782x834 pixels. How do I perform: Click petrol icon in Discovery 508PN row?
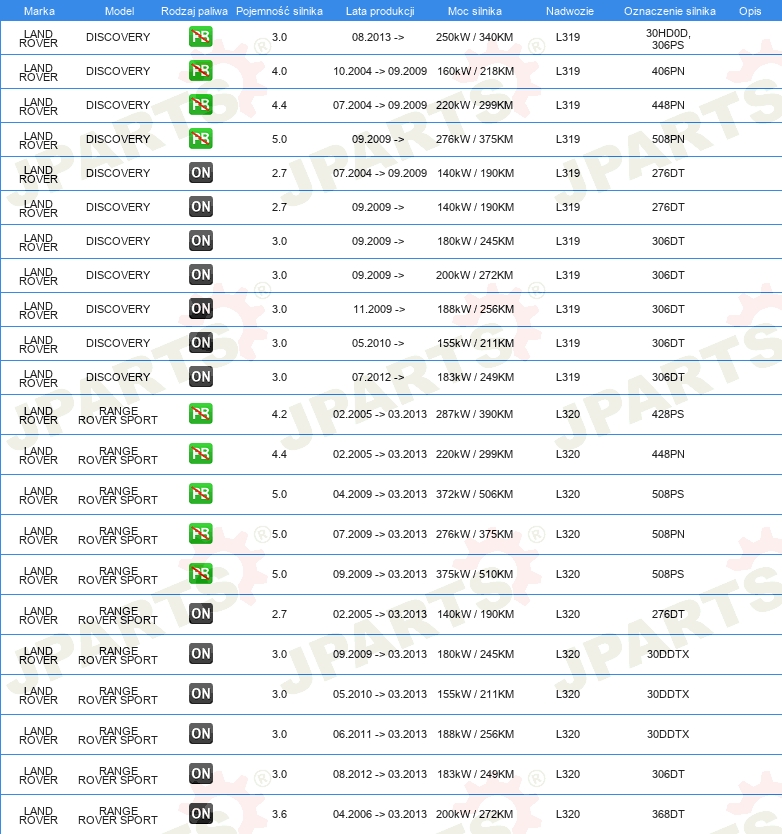pos(201,139)
